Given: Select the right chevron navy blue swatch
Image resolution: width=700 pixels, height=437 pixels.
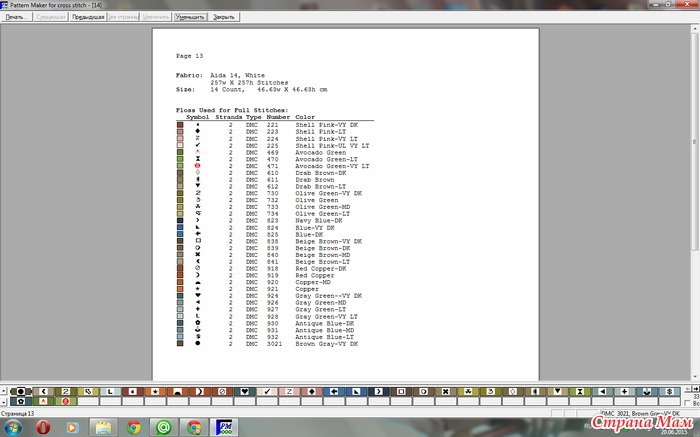Looking at the screenshot, I should (x=379, y=391).
